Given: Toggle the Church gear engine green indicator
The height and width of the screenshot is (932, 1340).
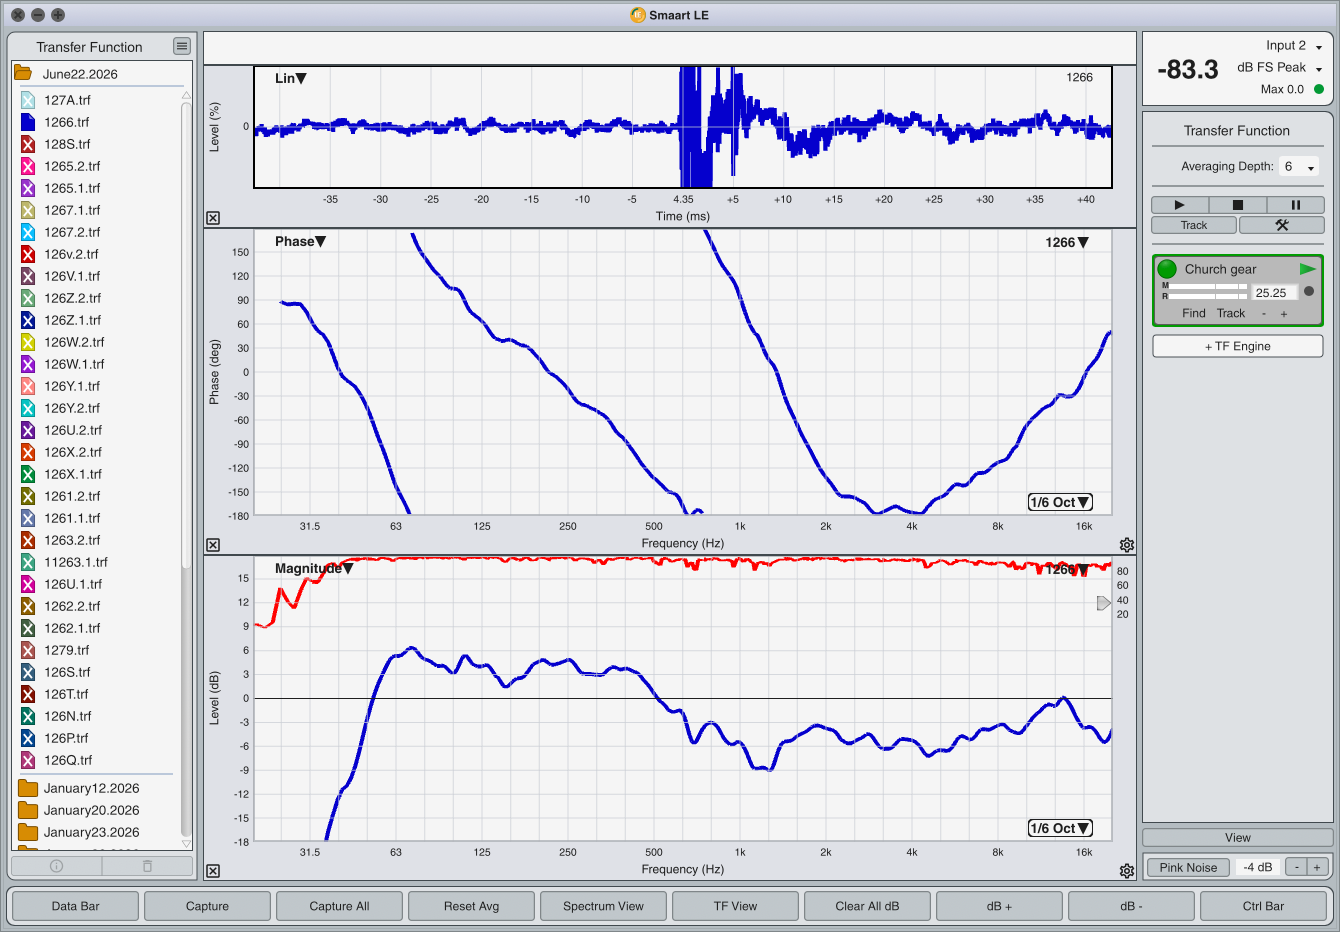Looking at the screenshot, I should 1167,269.
